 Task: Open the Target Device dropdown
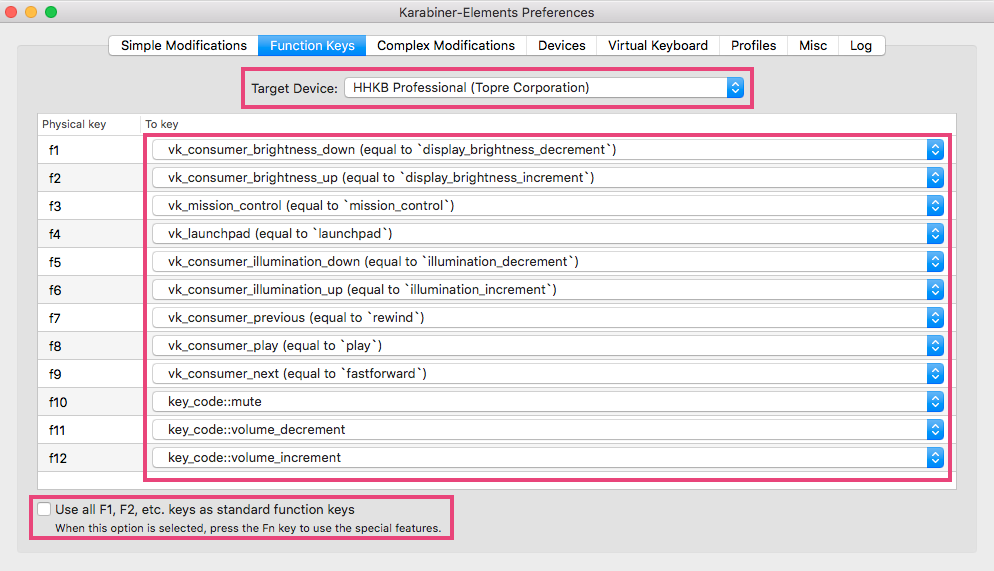click(x=544, y=87)
